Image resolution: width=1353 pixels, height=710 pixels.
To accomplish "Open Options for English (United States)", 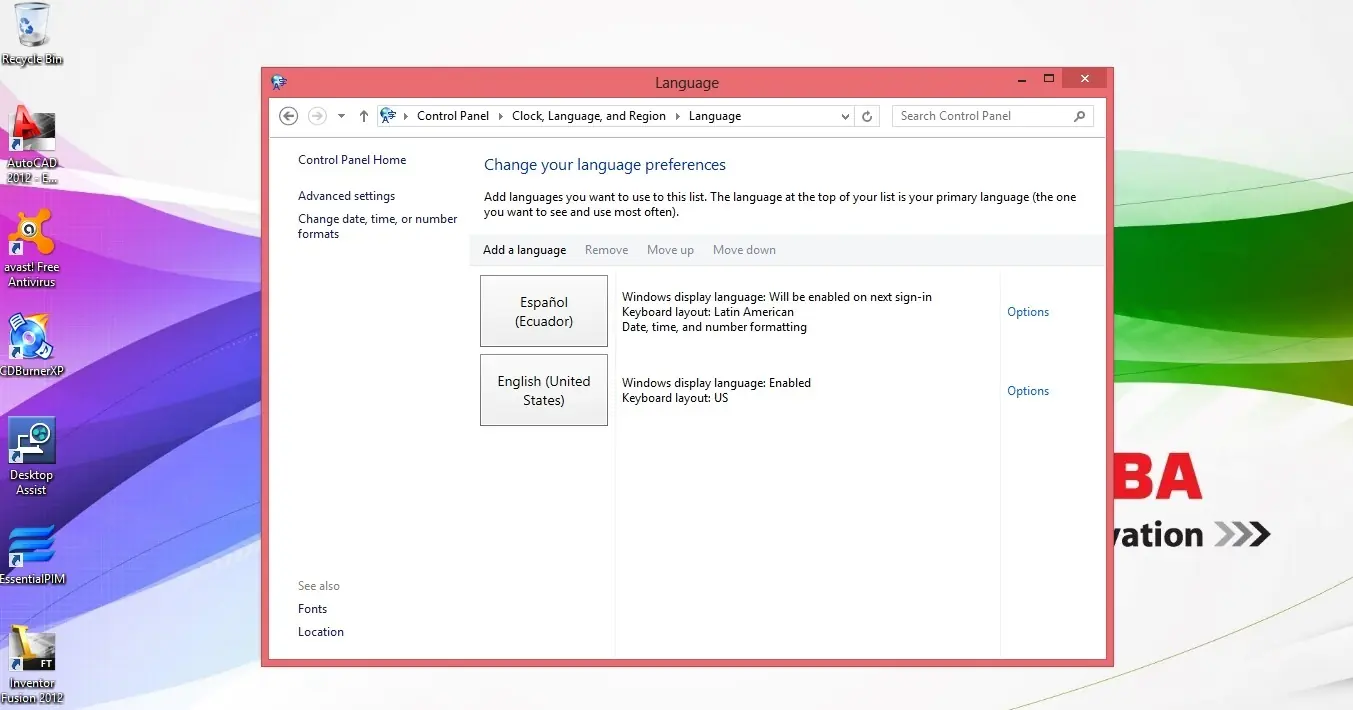I will [x=1028, y=391].
